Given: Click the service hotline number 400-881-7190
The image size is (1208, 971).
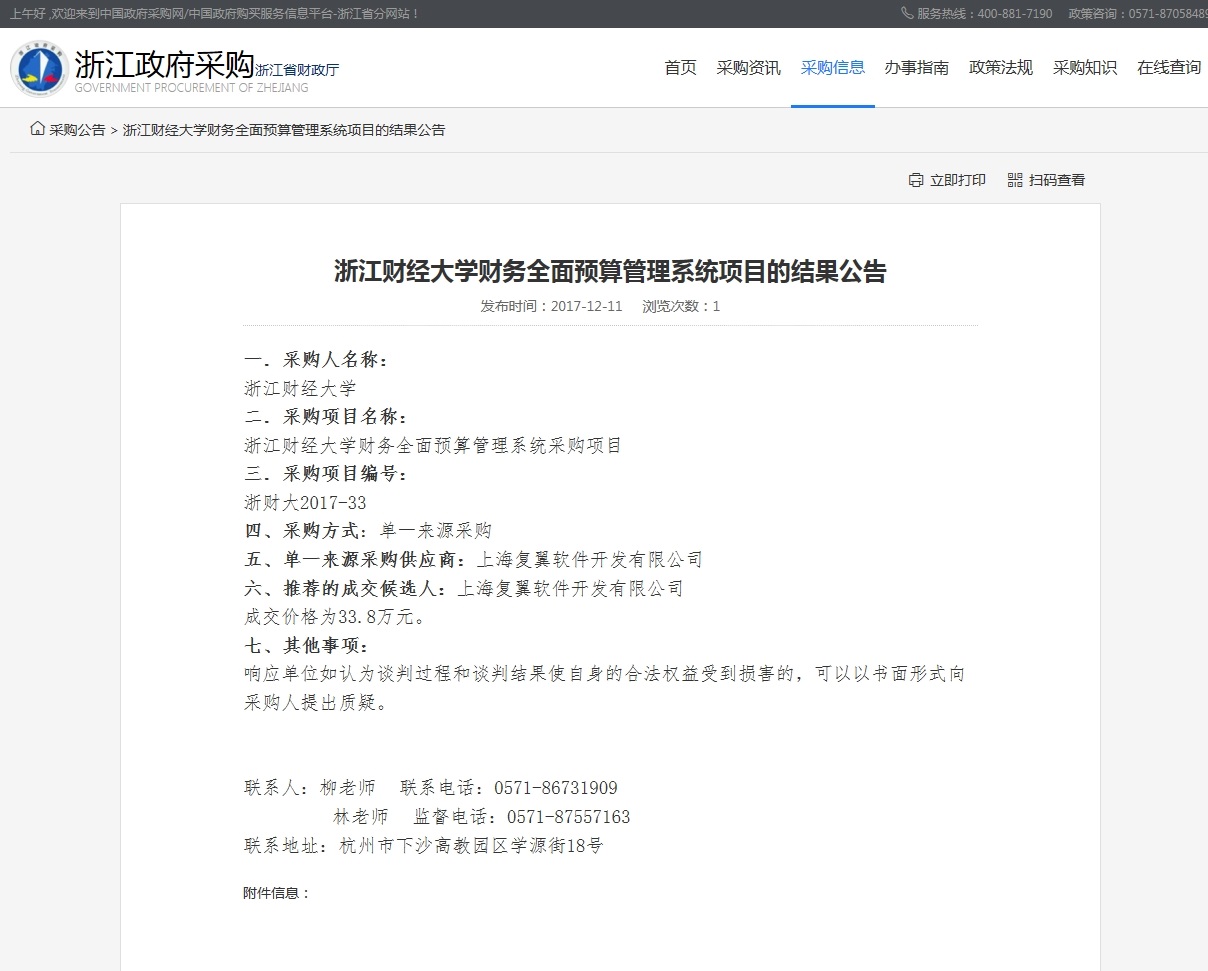Looking at the screenshot, I should 1014,13.
